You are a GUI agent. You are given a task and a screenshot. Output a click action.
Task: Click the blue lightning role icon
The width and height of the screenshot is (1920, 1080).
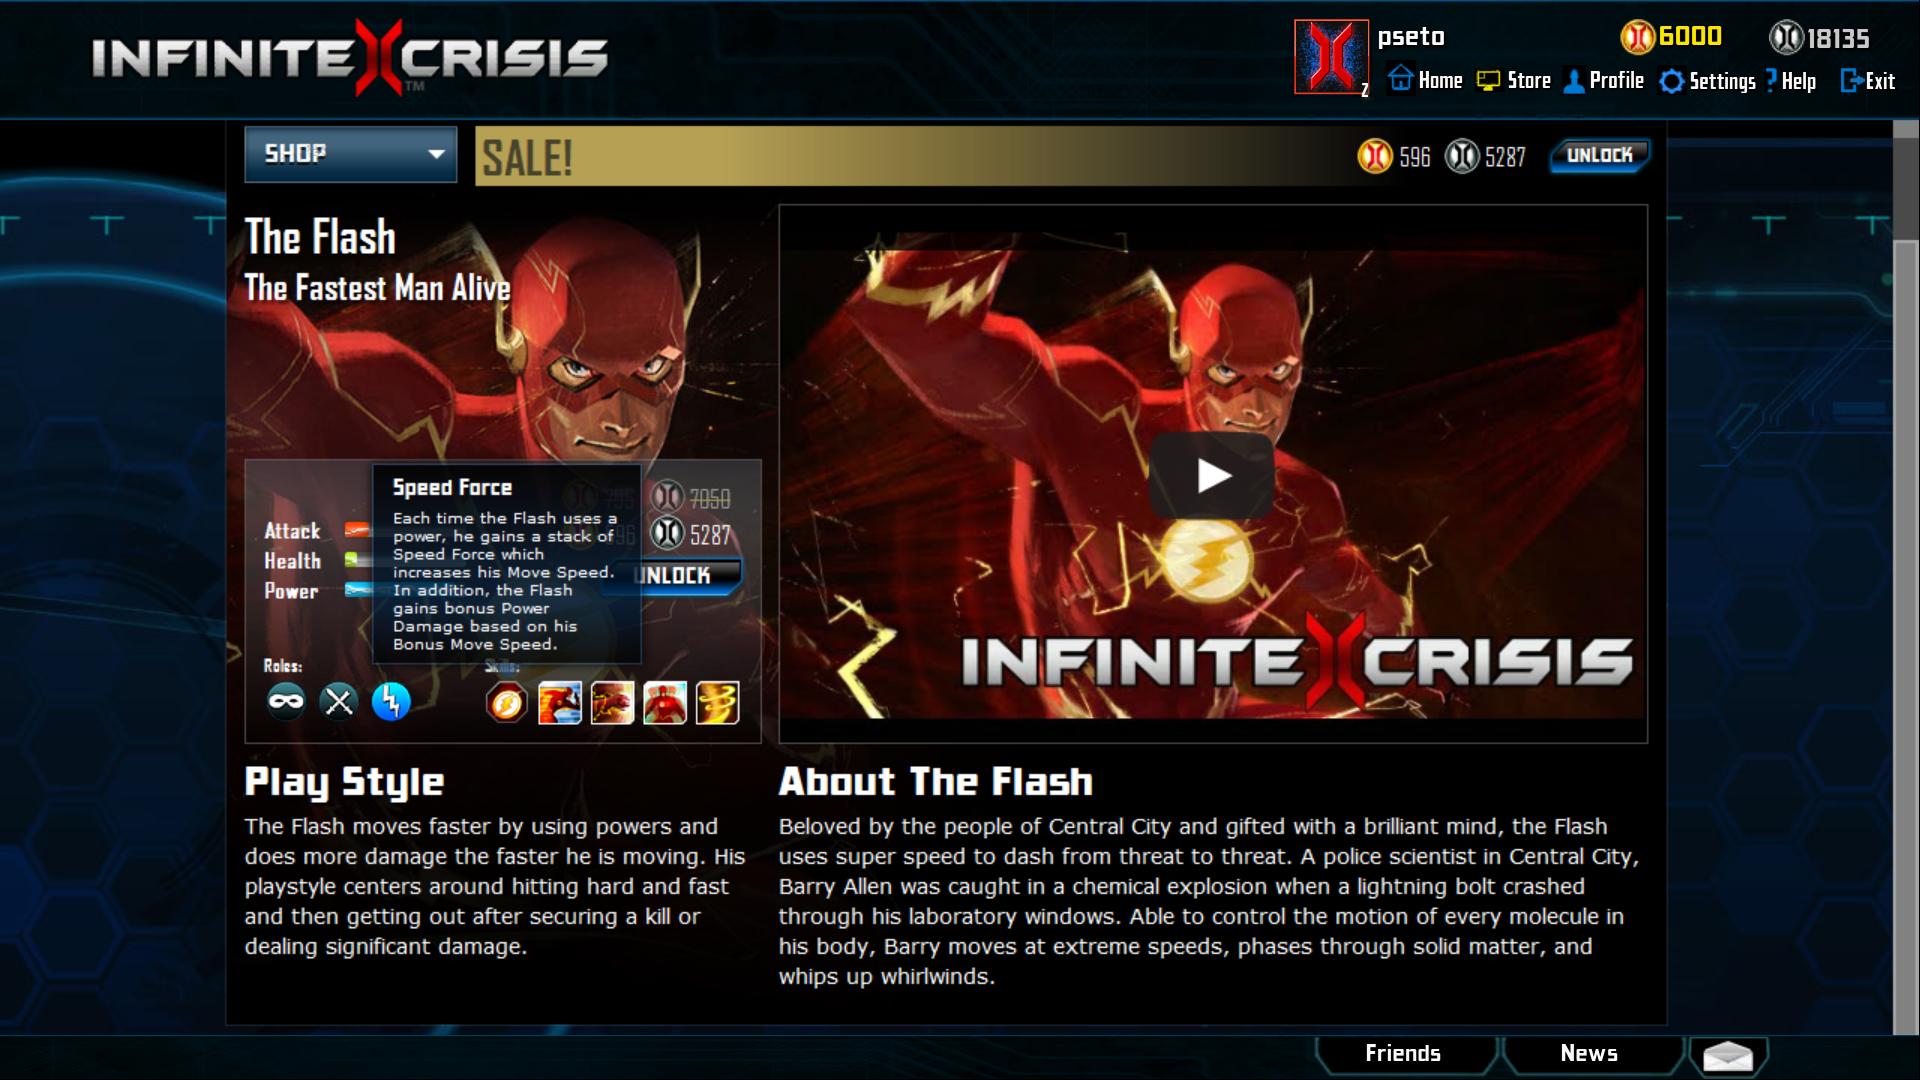coord(391,701)
